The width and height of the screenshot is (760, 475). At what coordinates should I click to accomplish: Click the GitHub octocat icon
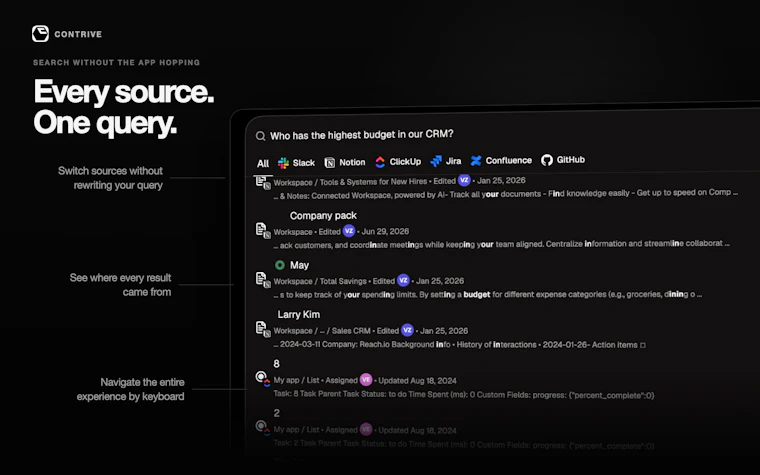click(547, 160)
